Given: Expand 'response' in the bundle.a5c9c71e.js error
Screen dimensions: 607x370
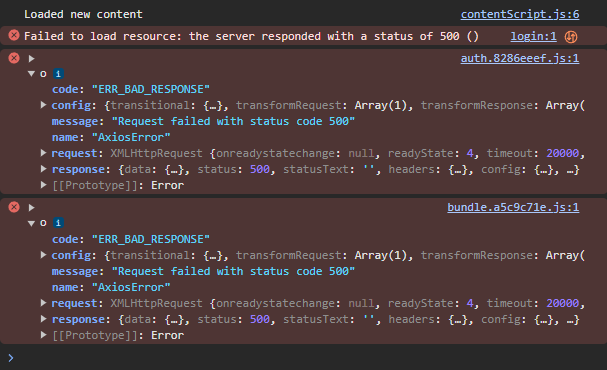Looking at the screenshot, I should pos(43,319).
